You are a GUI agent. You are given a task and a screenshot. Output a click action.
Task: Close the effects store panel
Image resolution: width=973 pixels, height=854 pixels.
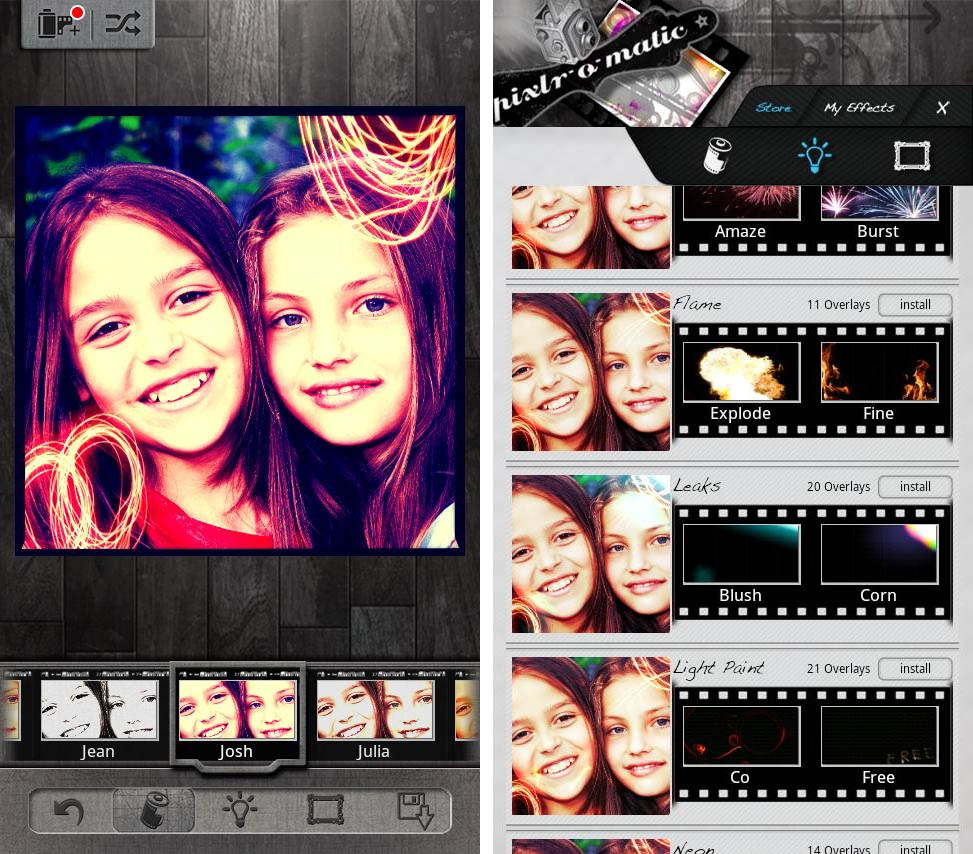(x=942, y=108)
